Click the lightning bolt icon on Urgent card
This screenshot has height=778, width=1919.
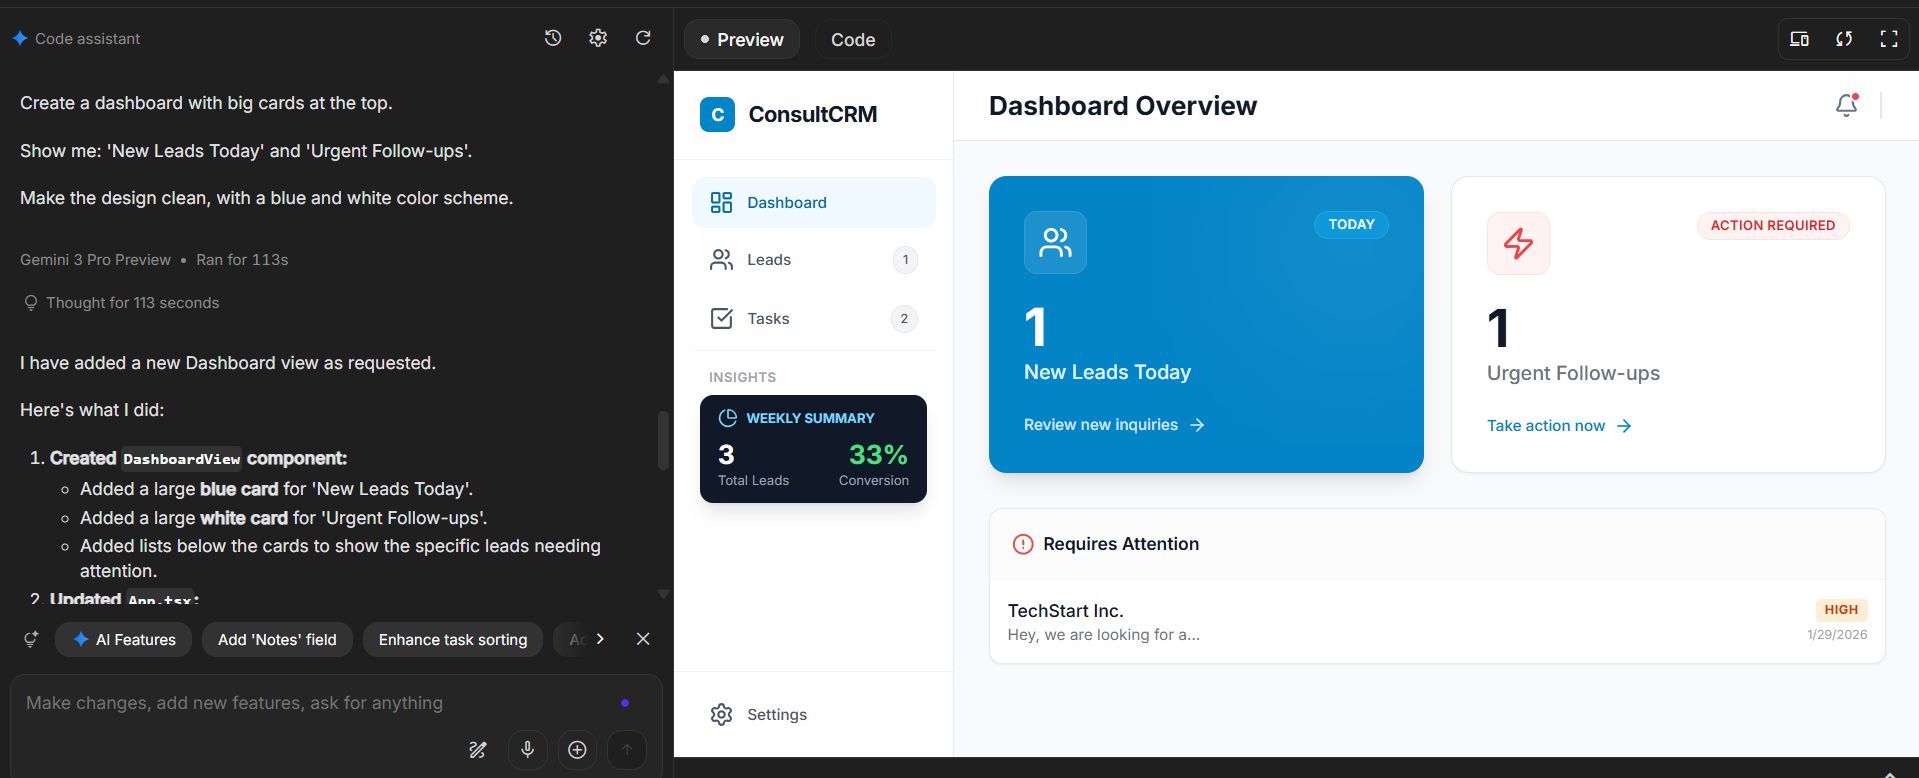(1518, 243)
